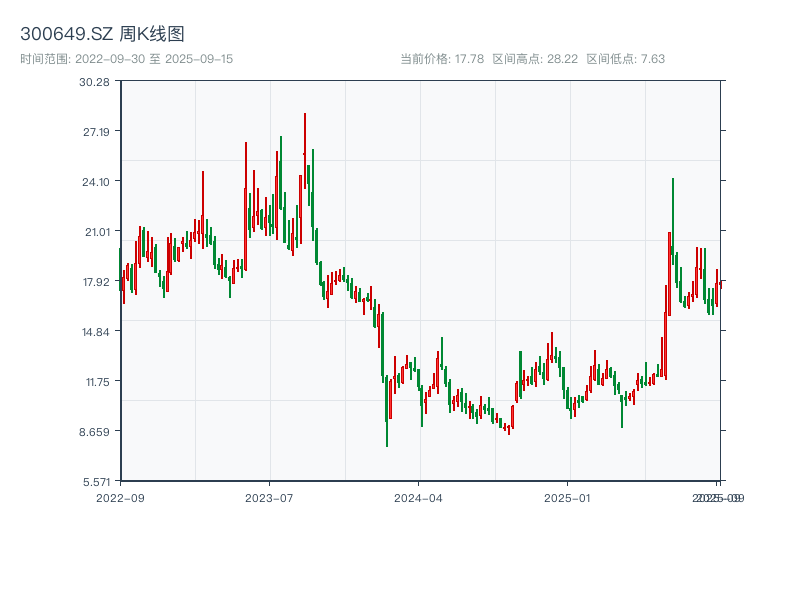Click the y-axis value 5.571
The image size is (800, 600).
[x=96, y=482]
